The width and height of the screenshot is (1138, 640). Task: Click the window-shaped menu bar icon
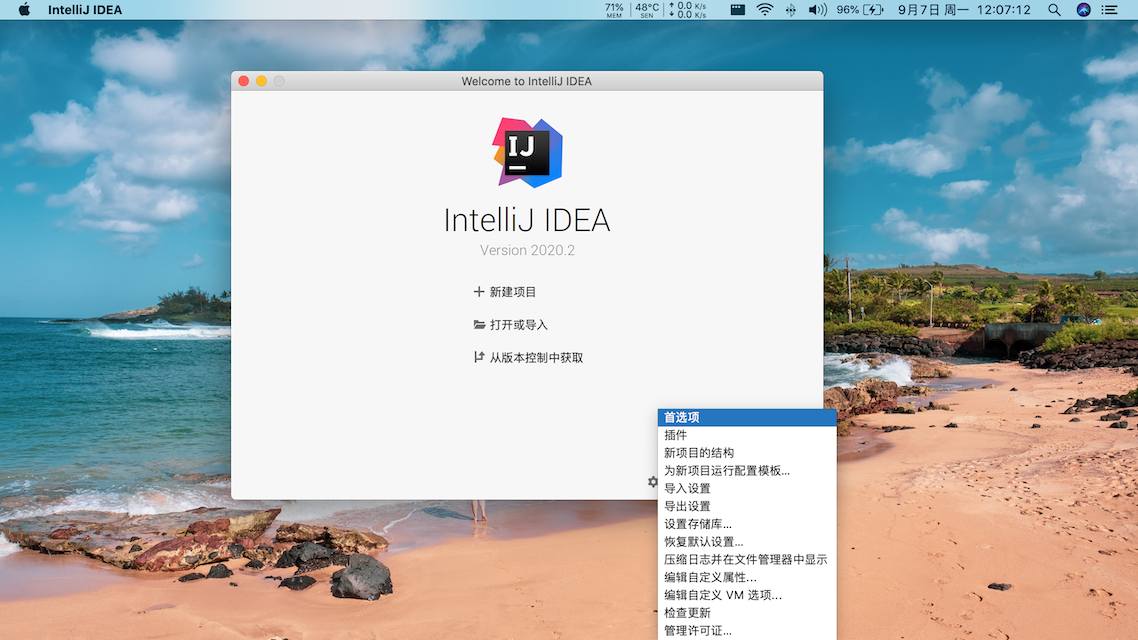pyautogui.click(x=737, y=9)
